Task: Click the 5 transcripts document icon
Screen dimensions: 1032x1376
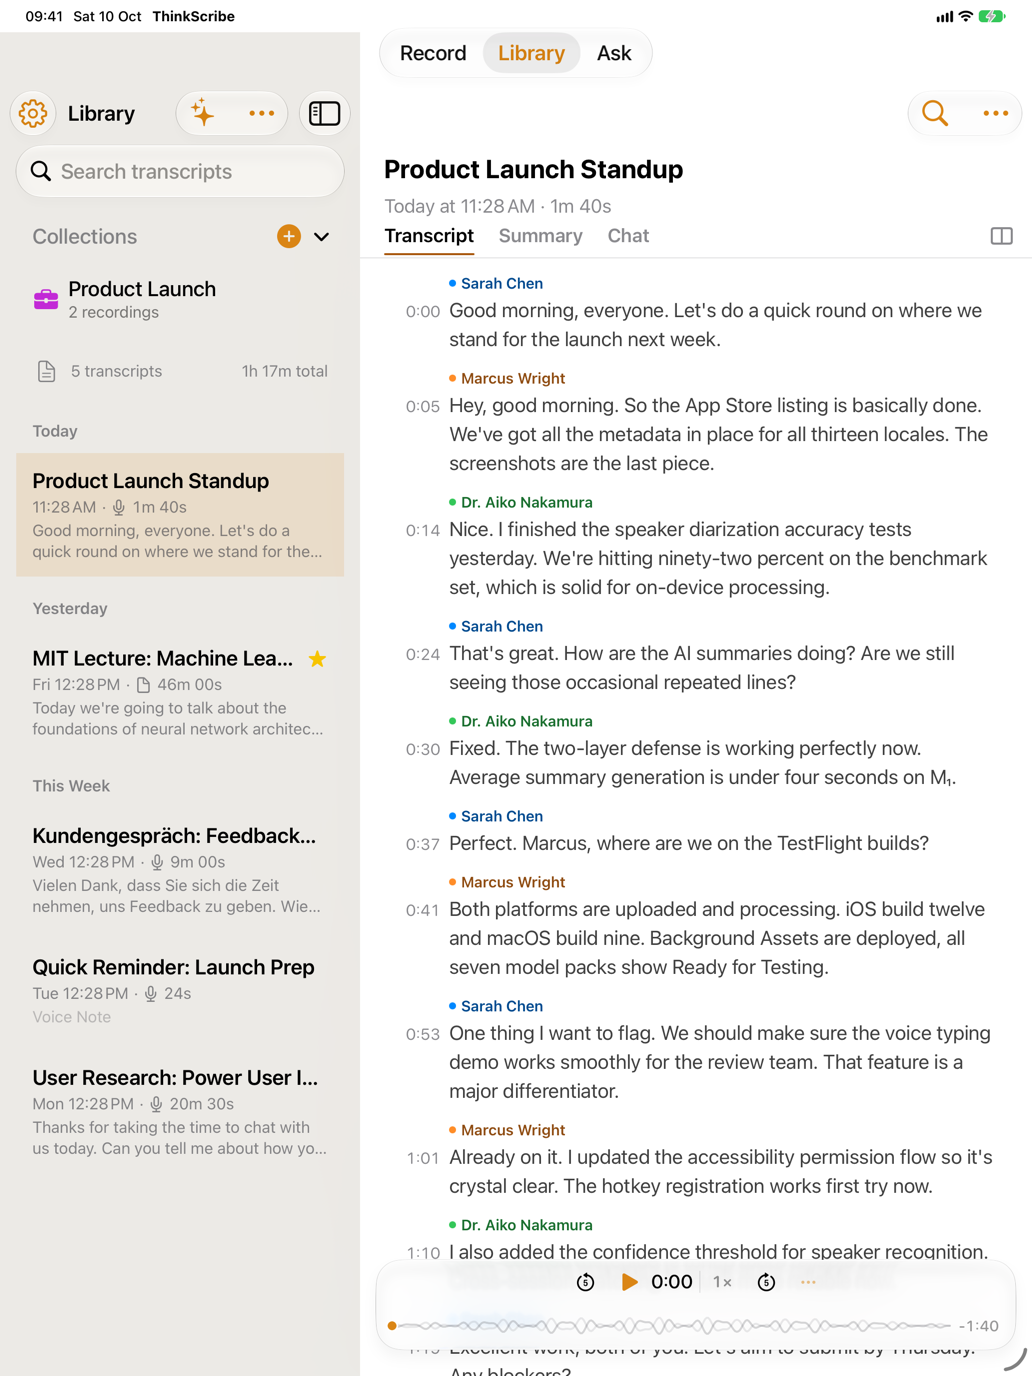Action: [46, 371]
